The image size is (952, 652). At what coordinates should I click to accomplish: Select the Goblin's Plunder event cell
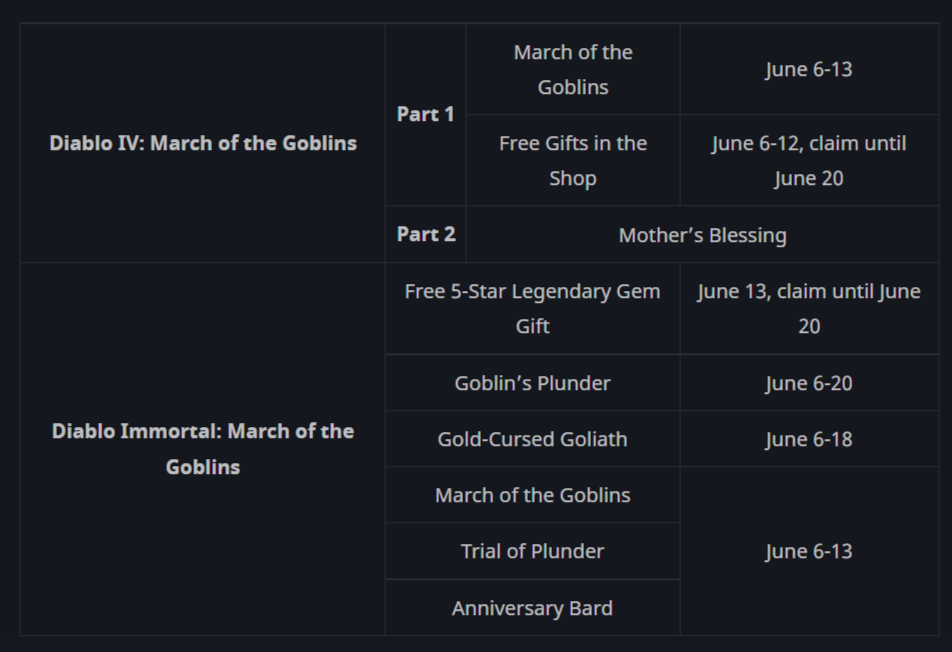532,383
